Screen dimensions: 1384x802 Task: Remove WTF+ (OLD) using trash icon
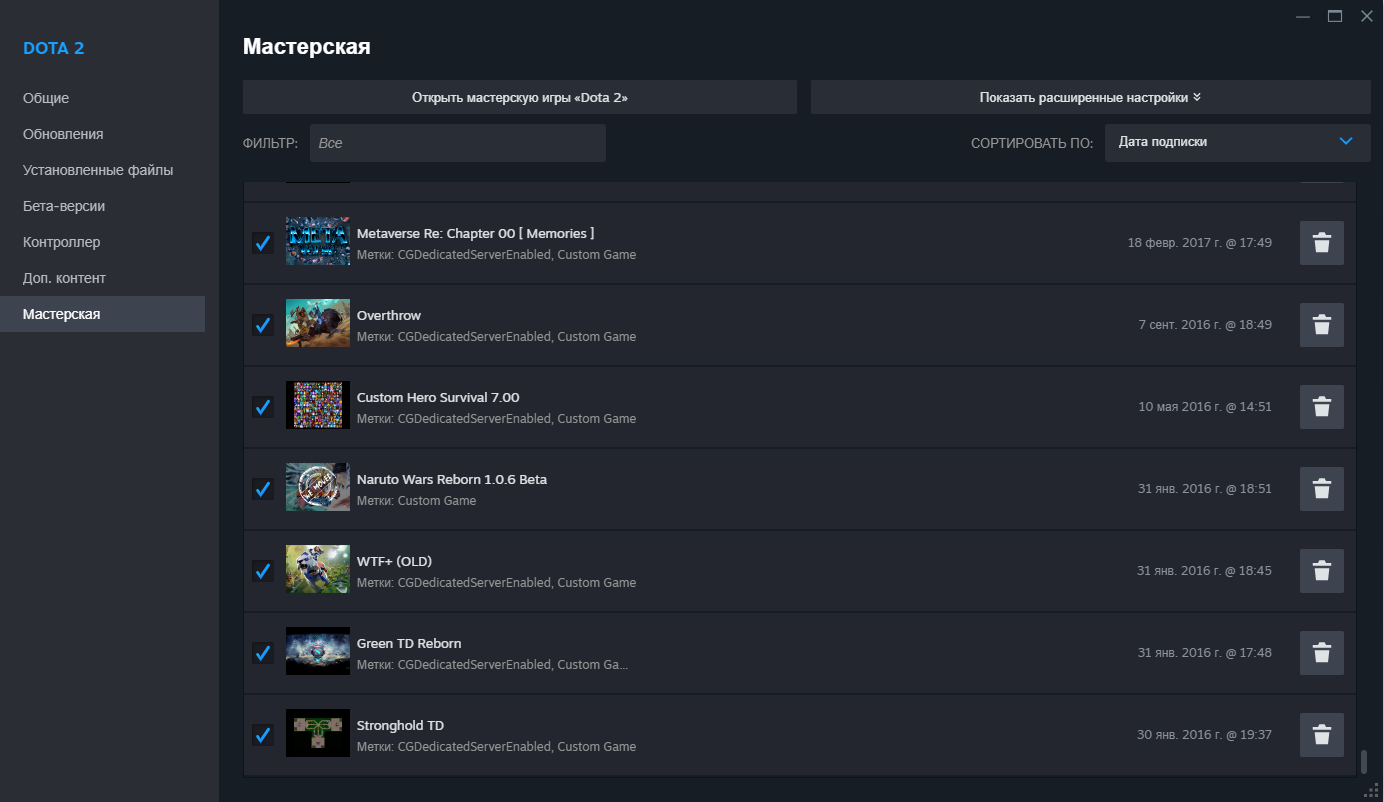click(x=1321, y=571)
